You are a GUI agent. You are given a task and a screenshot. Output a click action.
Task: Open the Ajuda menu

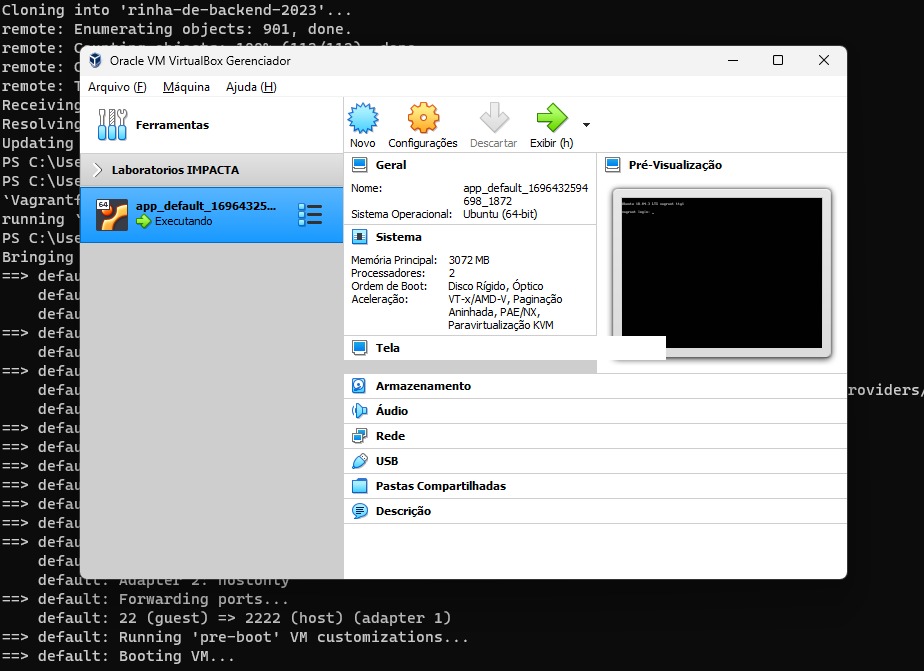tap(251, 87)
